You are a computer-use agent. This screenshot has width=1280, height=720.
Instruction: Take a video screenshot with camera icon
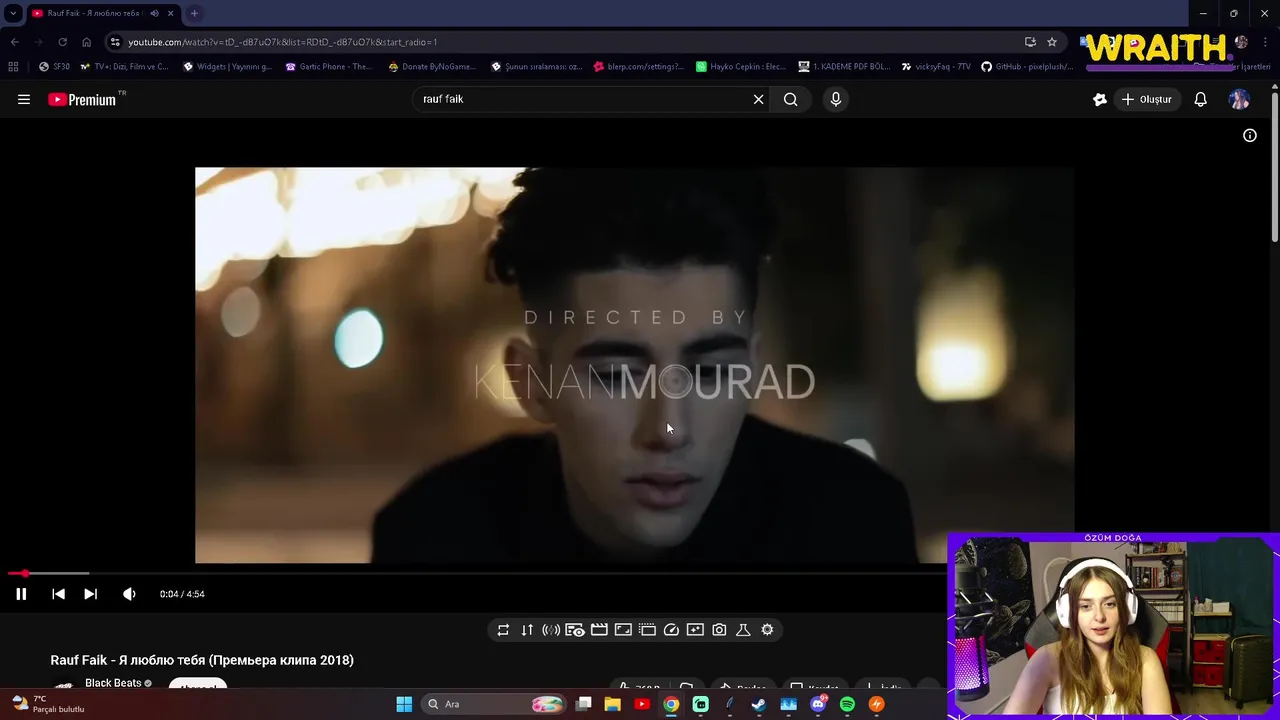pos(719,630)
